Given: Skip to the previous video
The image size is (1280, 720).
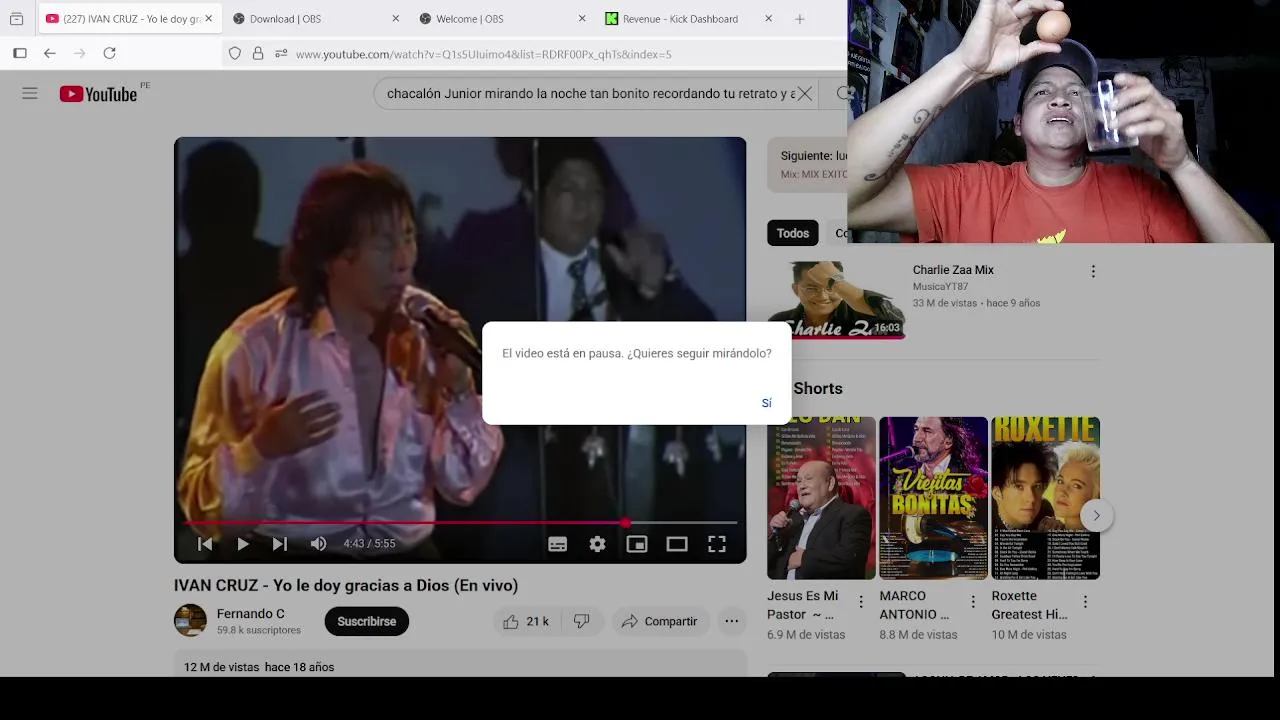Looking at the screenshot, I should click(205, 544).
